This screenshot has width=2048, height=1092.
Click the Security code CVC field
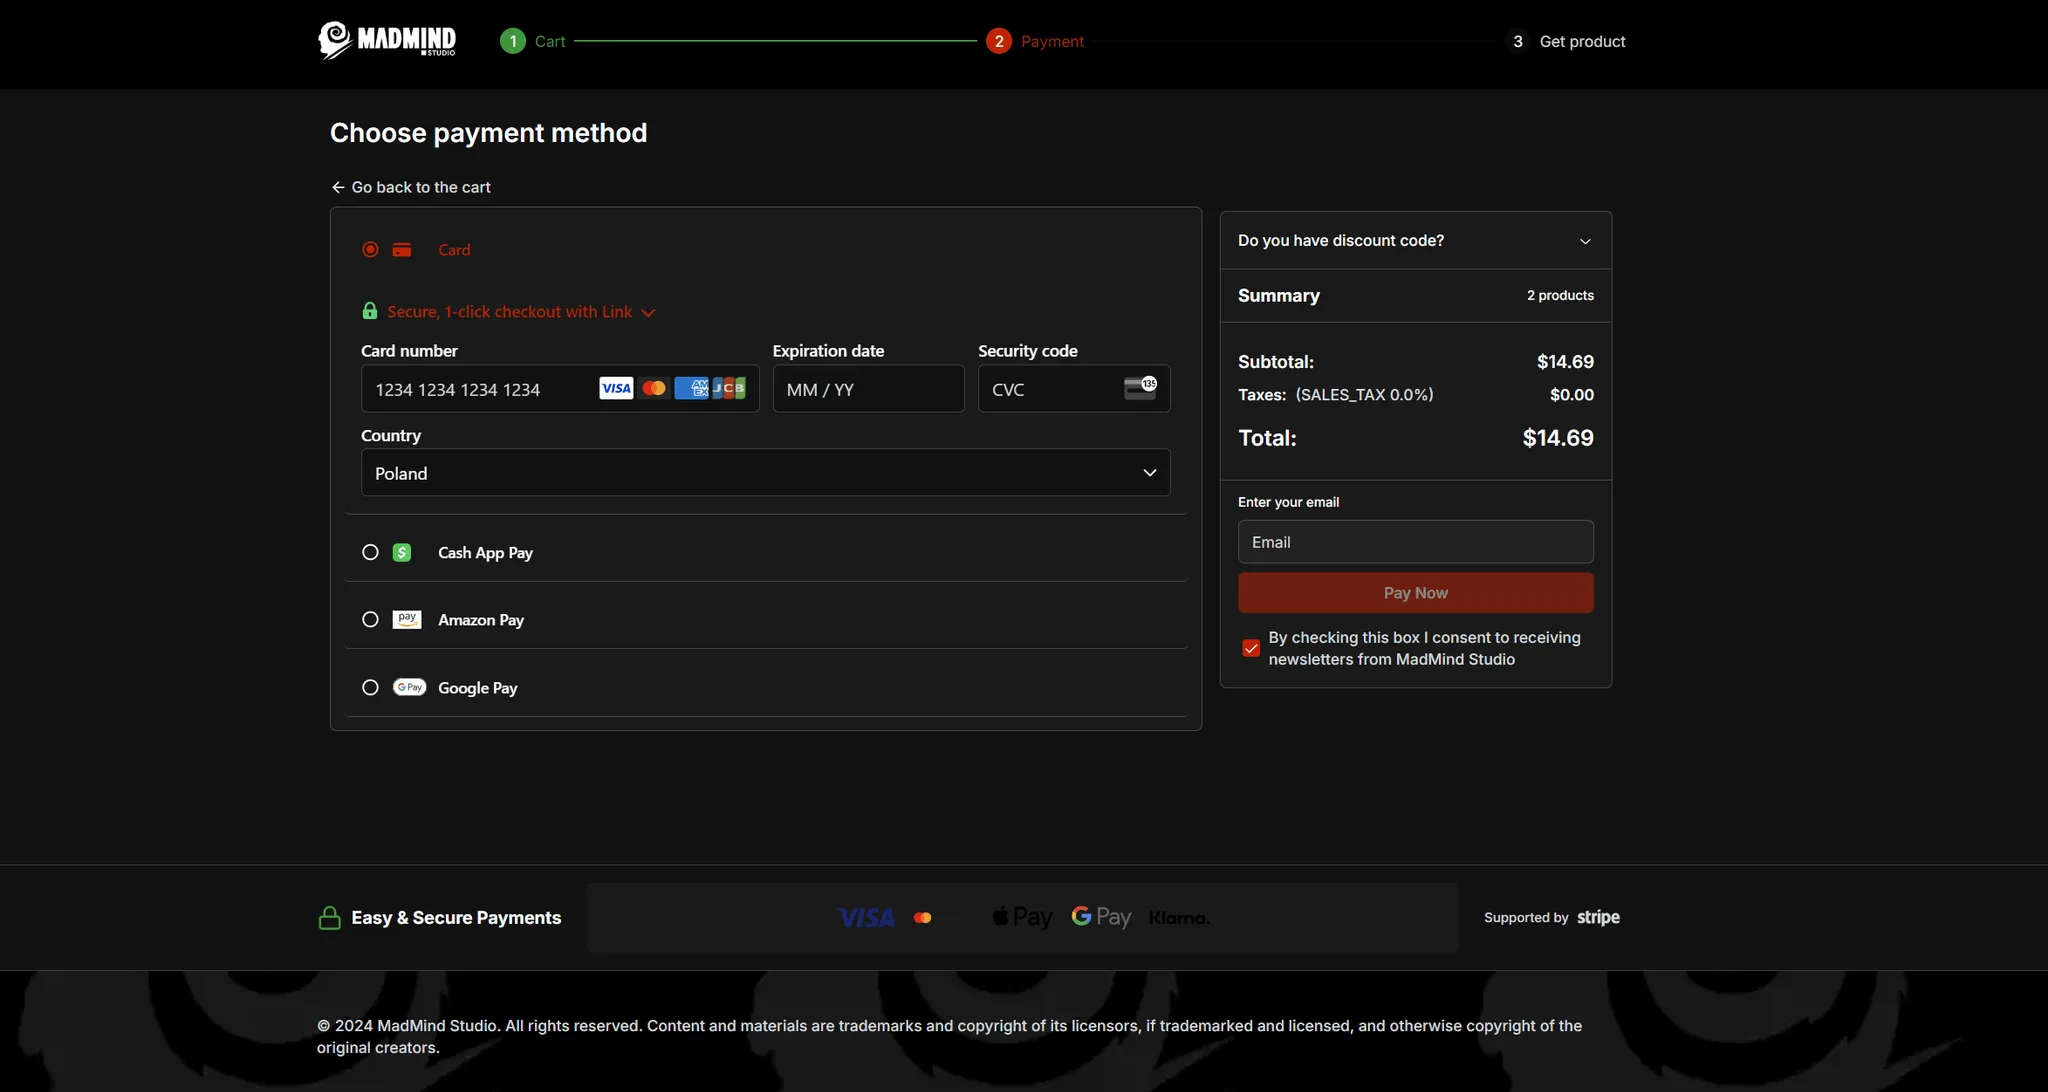tap(1074, 389)
